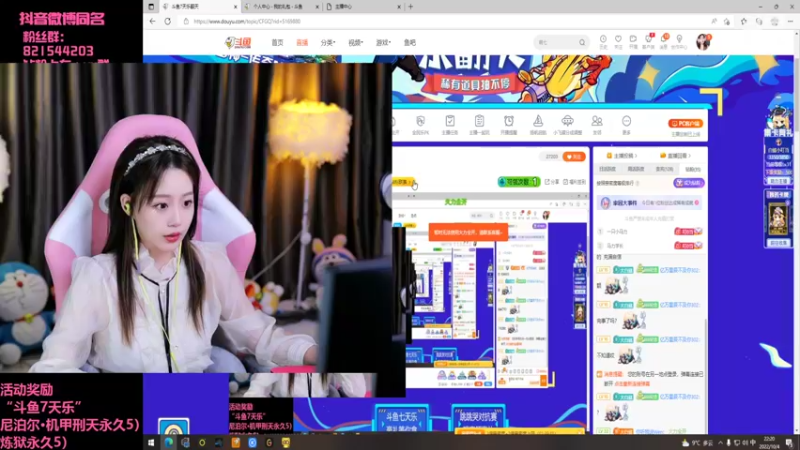Click the user avatar in header
Screen dimensions: 800x450
pyautogui.click(x=703, y=42)
